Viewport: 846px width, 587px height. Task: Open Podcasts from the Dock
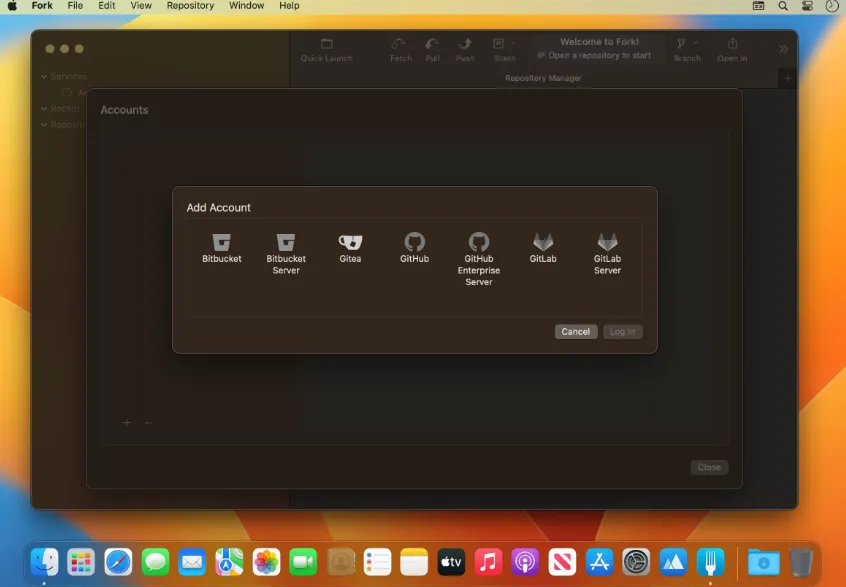[525, 562]
